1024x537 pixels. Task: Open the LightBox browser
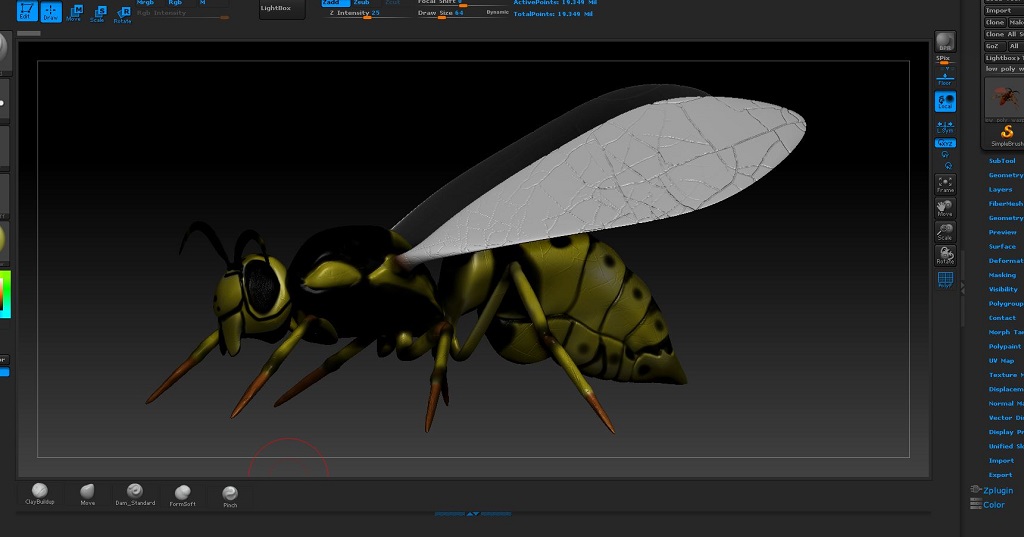(x=281, y=8)
